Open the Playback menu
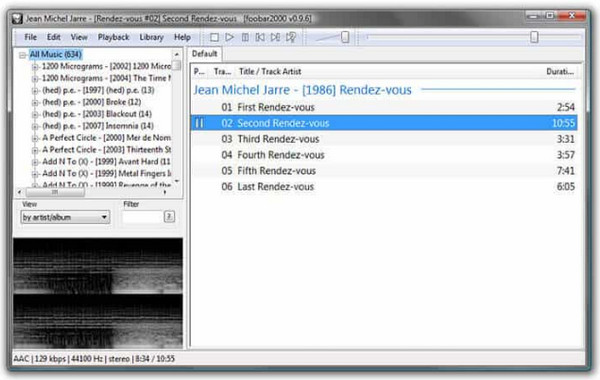600x380 pixels. 114,37
